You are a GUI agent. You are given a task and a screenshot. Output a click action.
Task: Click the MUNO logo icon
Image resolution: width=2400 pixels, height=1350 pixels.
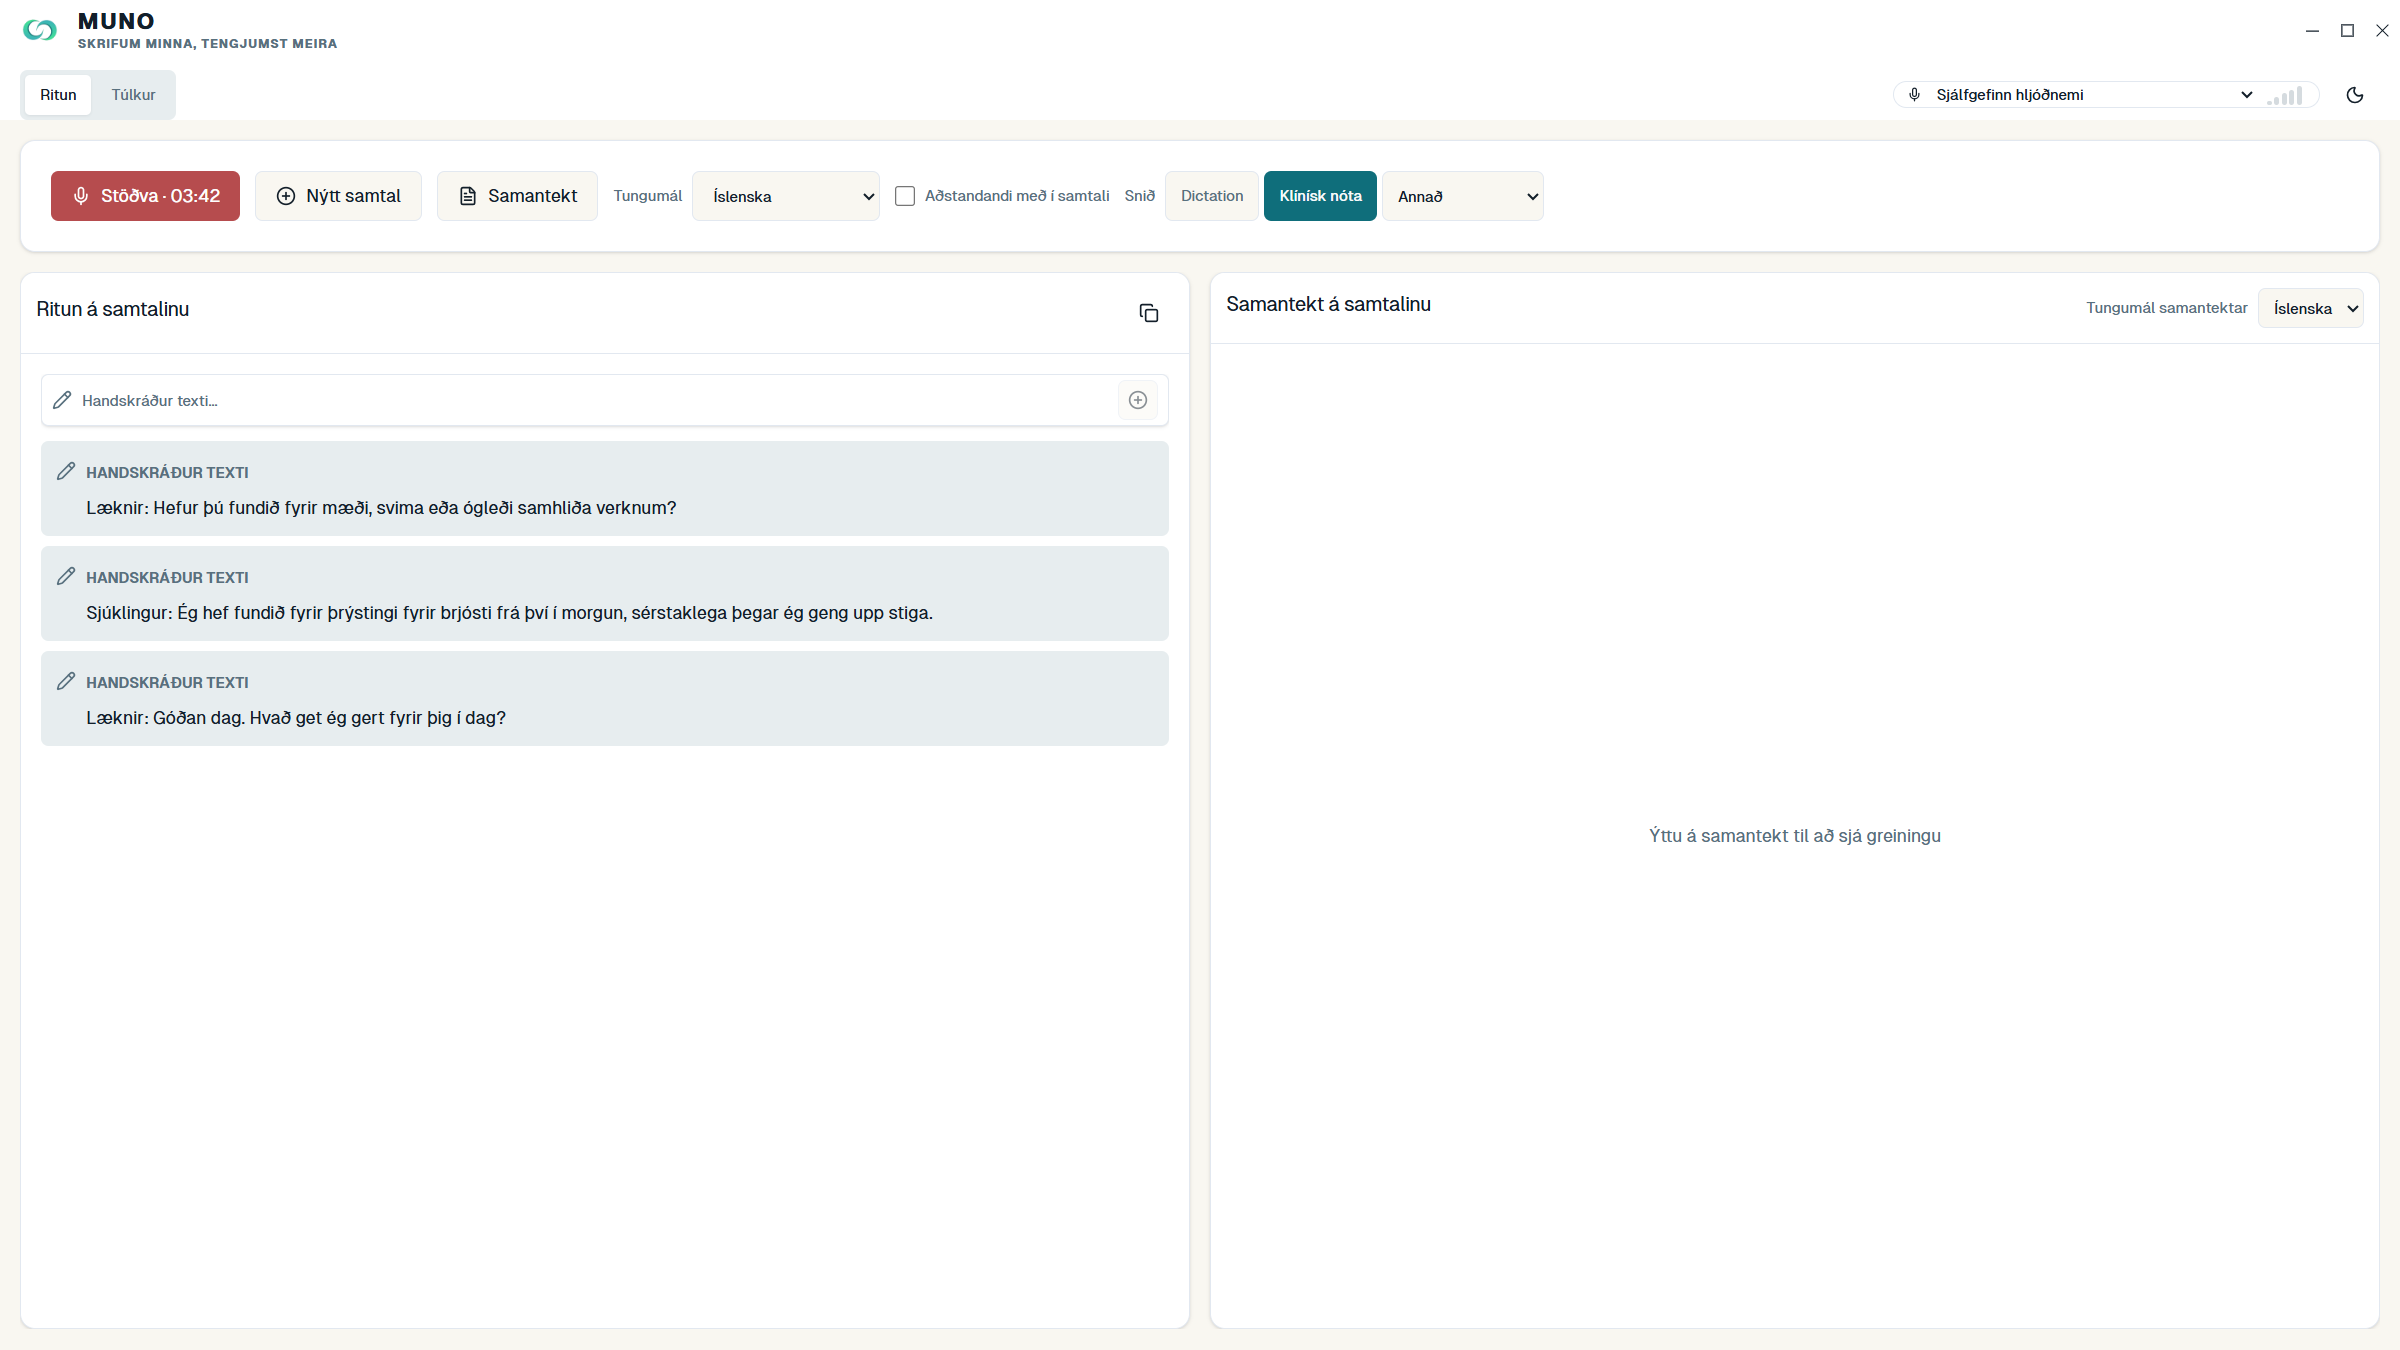pos(40,30)
